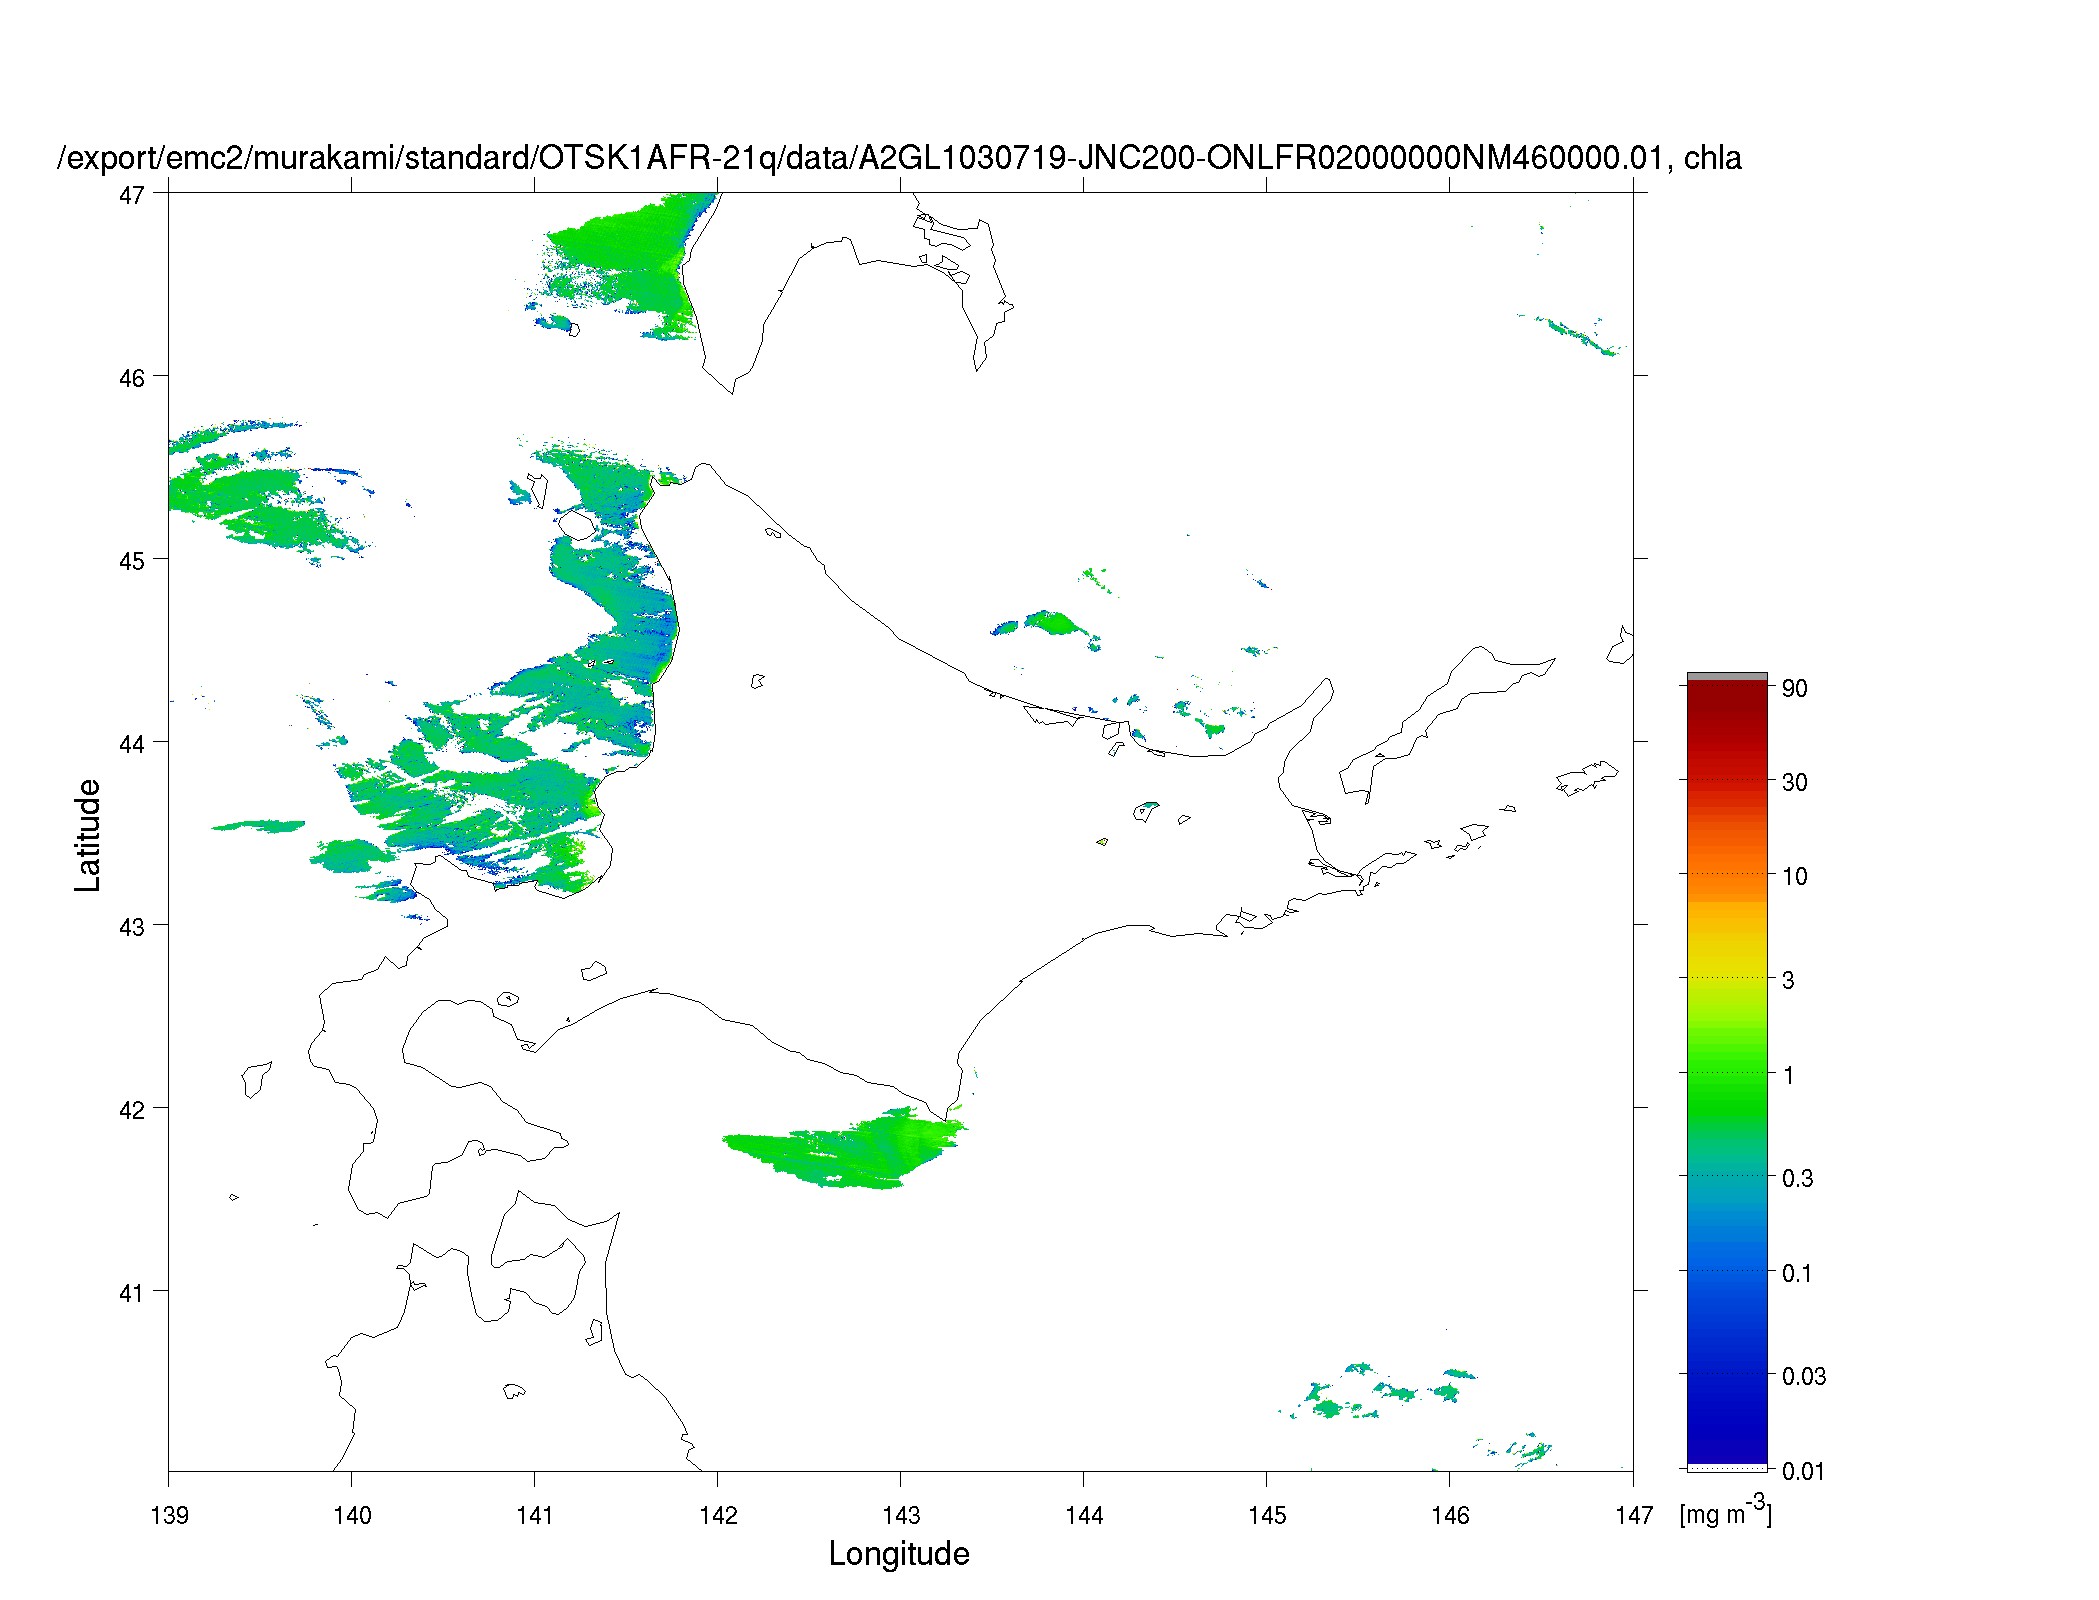Click latitude tick label 47
The width and height of the screenshot is (2099, 1600).
tap(131, 195)
